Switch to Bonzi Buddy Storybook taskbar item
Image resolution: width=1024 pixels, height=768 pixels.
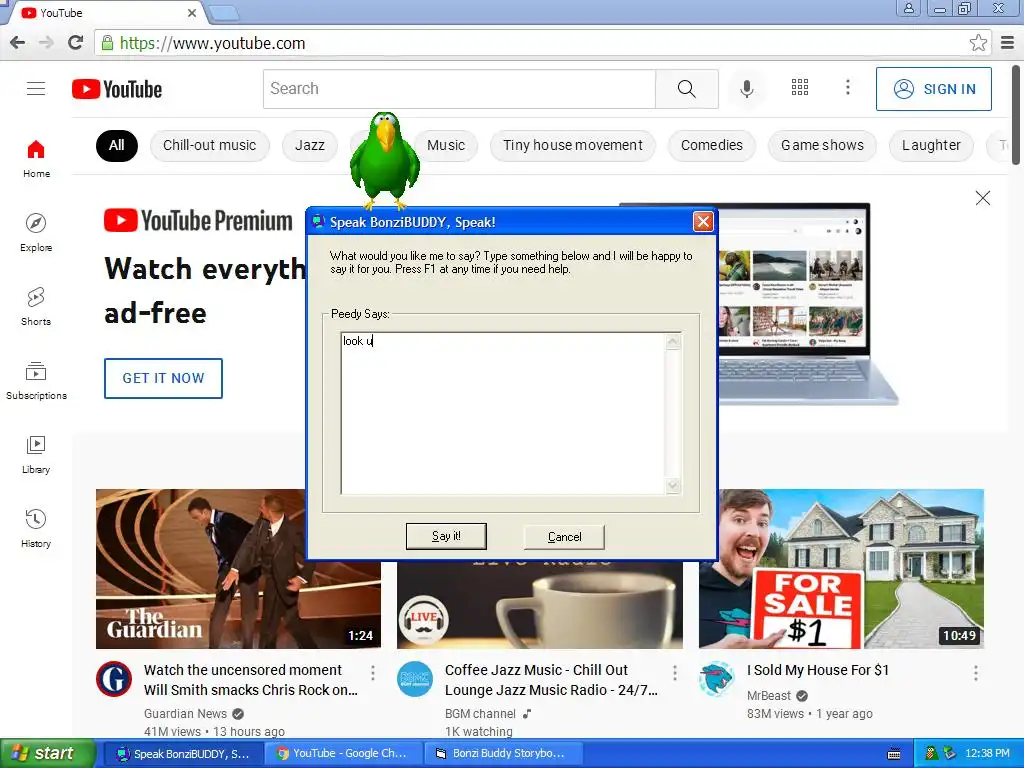coord(504,754)
